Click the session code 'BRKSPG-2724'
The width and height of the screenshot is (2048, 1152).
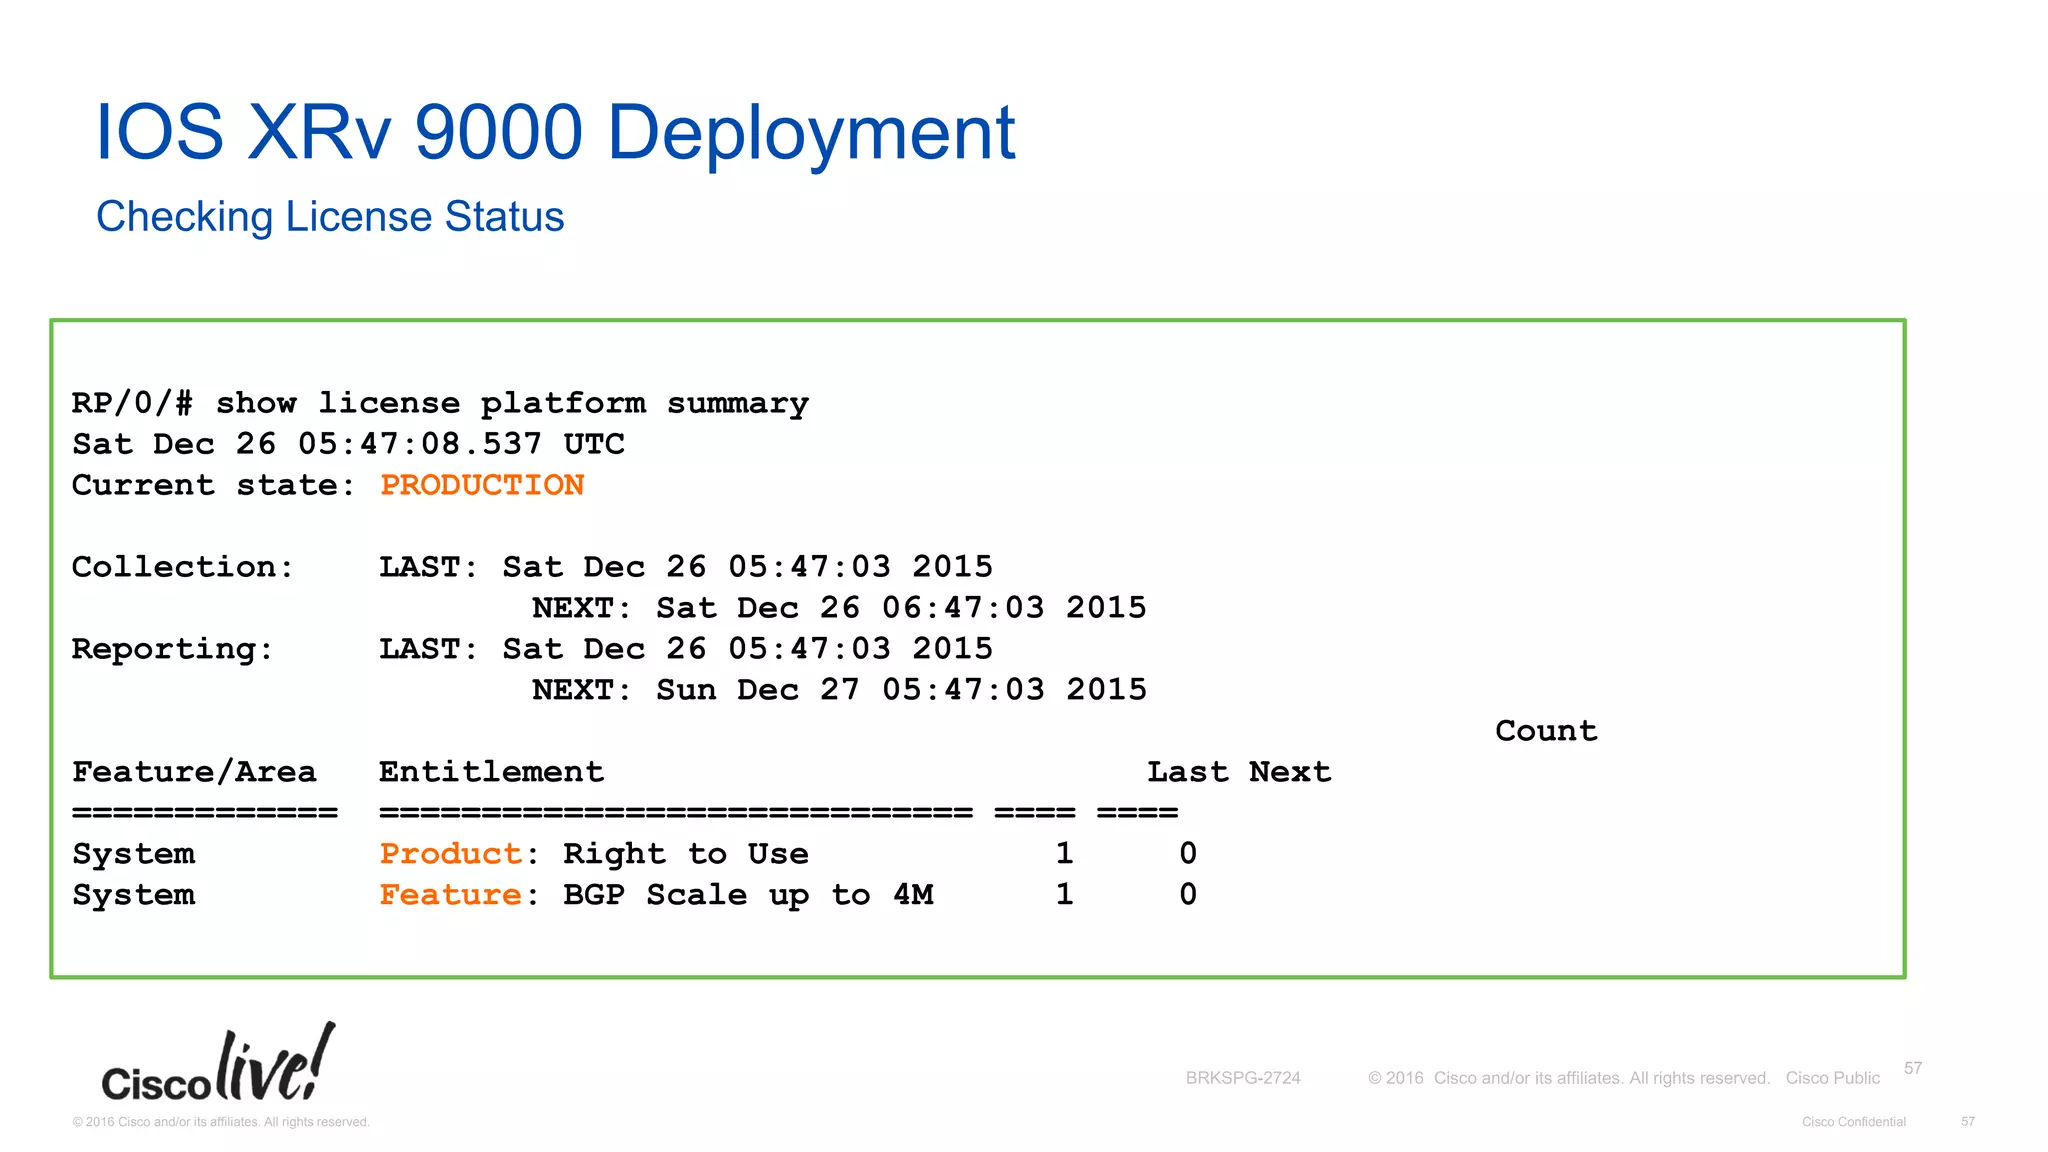(1243, 1078)
